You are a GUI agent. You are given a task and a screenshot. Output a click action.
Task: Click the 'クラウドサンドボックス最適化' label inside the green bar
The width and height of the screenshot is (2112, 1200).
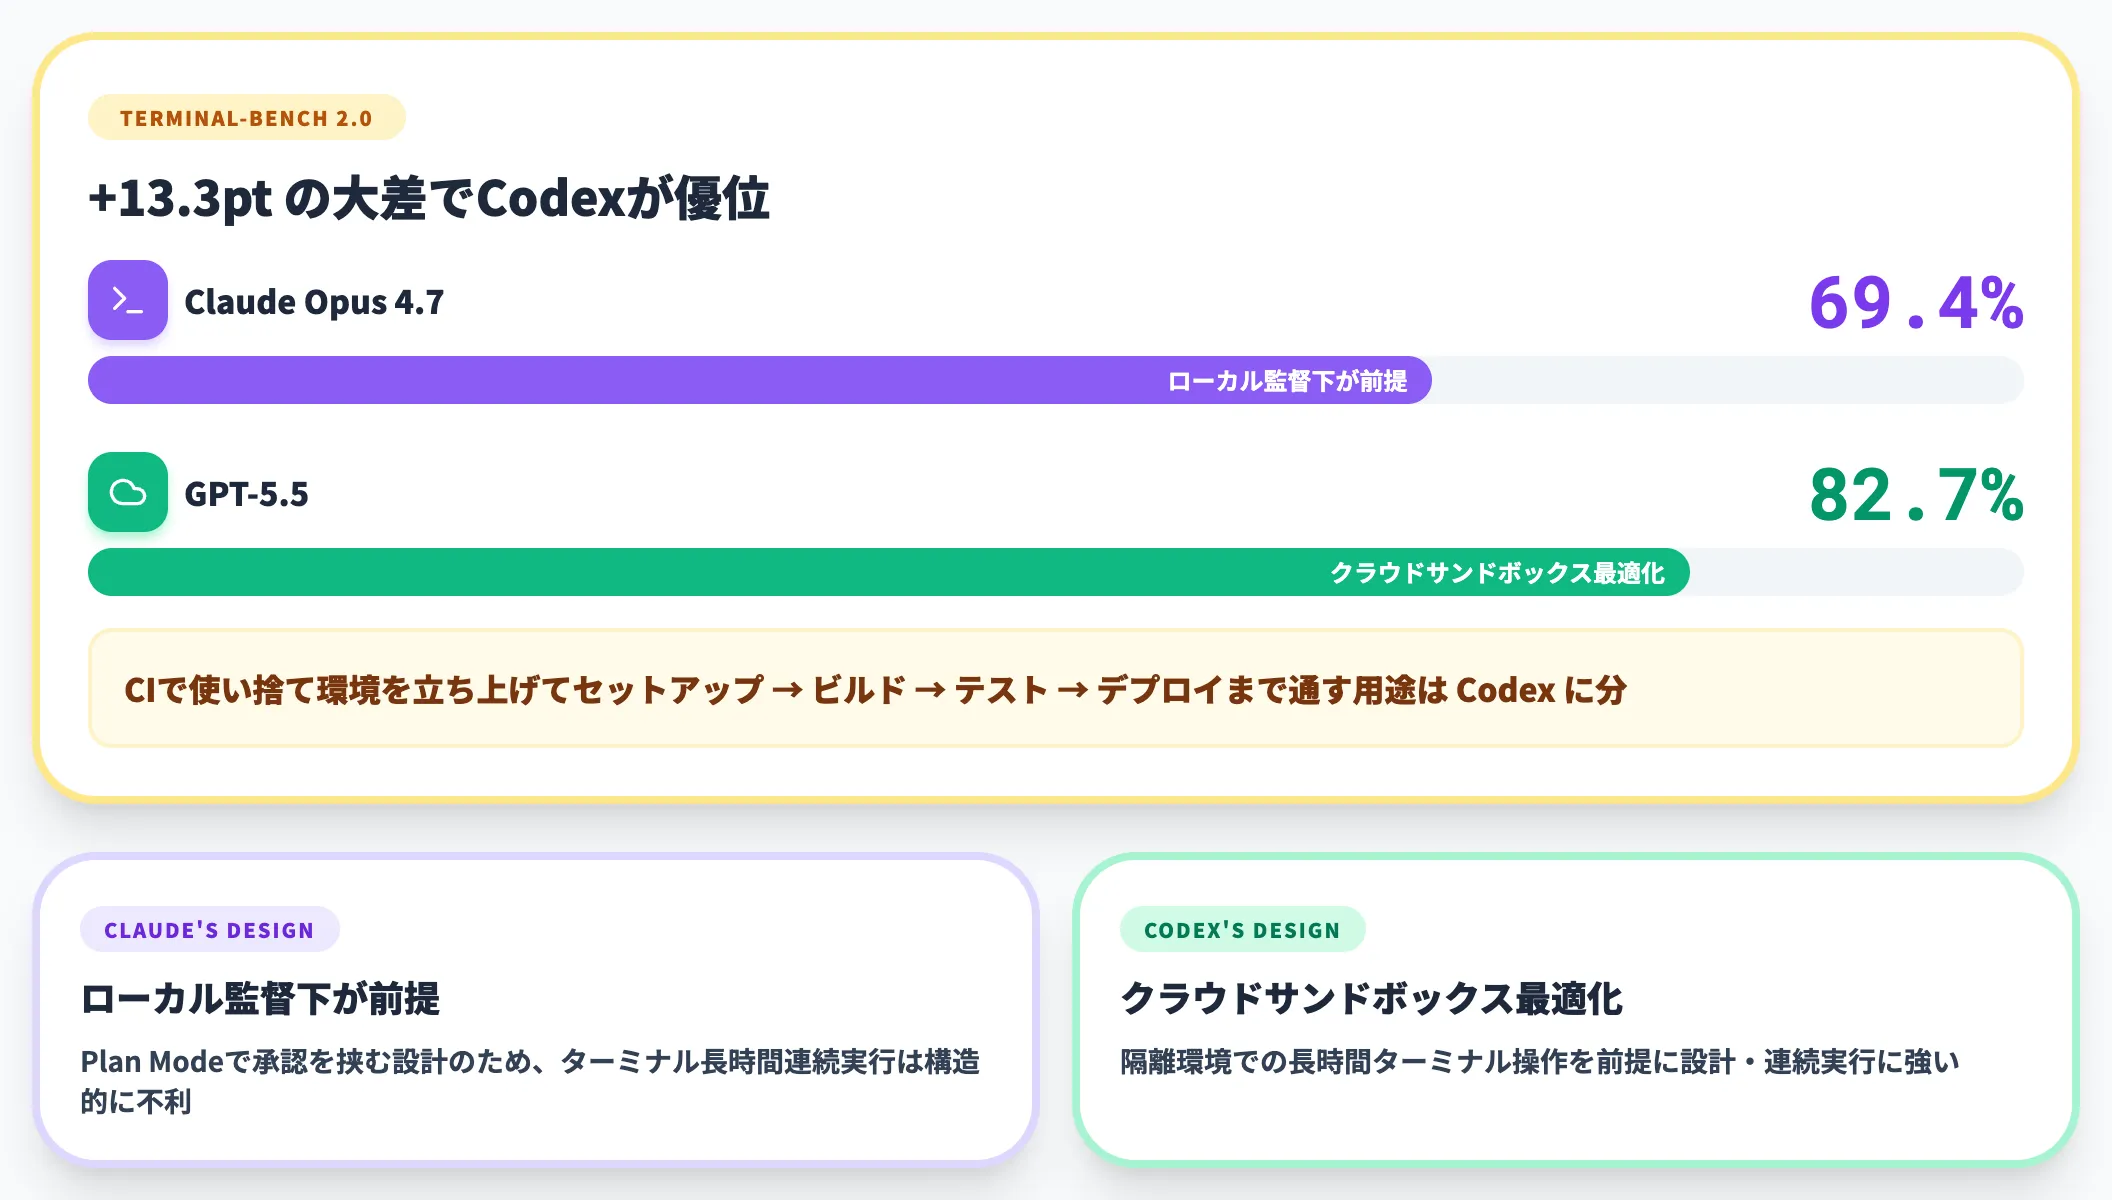click(x=1497, y=573)
